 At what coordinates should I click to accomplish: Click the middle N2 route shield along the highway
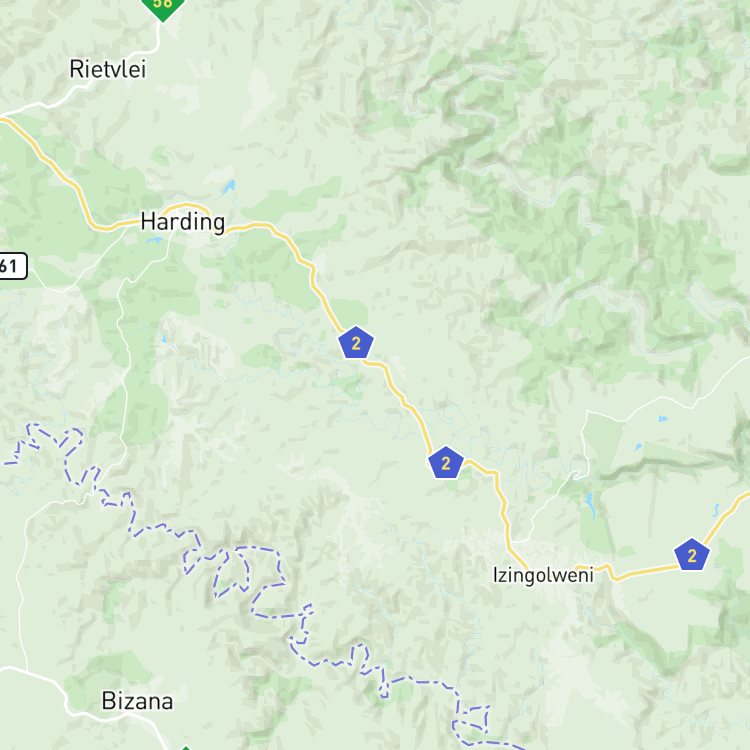tap(446, 463)
